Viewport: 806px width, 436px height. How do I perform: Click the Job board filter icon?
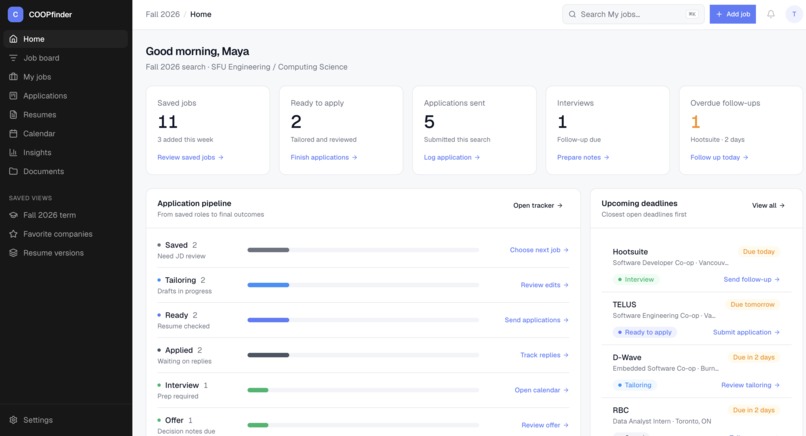[13, 58]
